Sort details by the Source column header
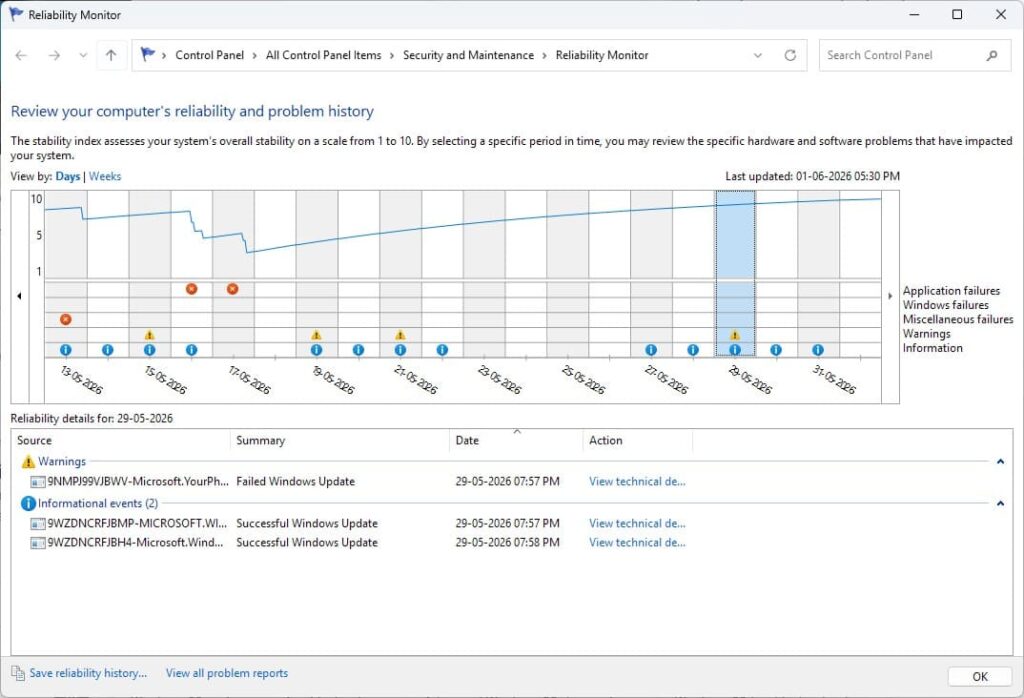Viewport: 1024px width, 698px height. click(x=121, y=440)
